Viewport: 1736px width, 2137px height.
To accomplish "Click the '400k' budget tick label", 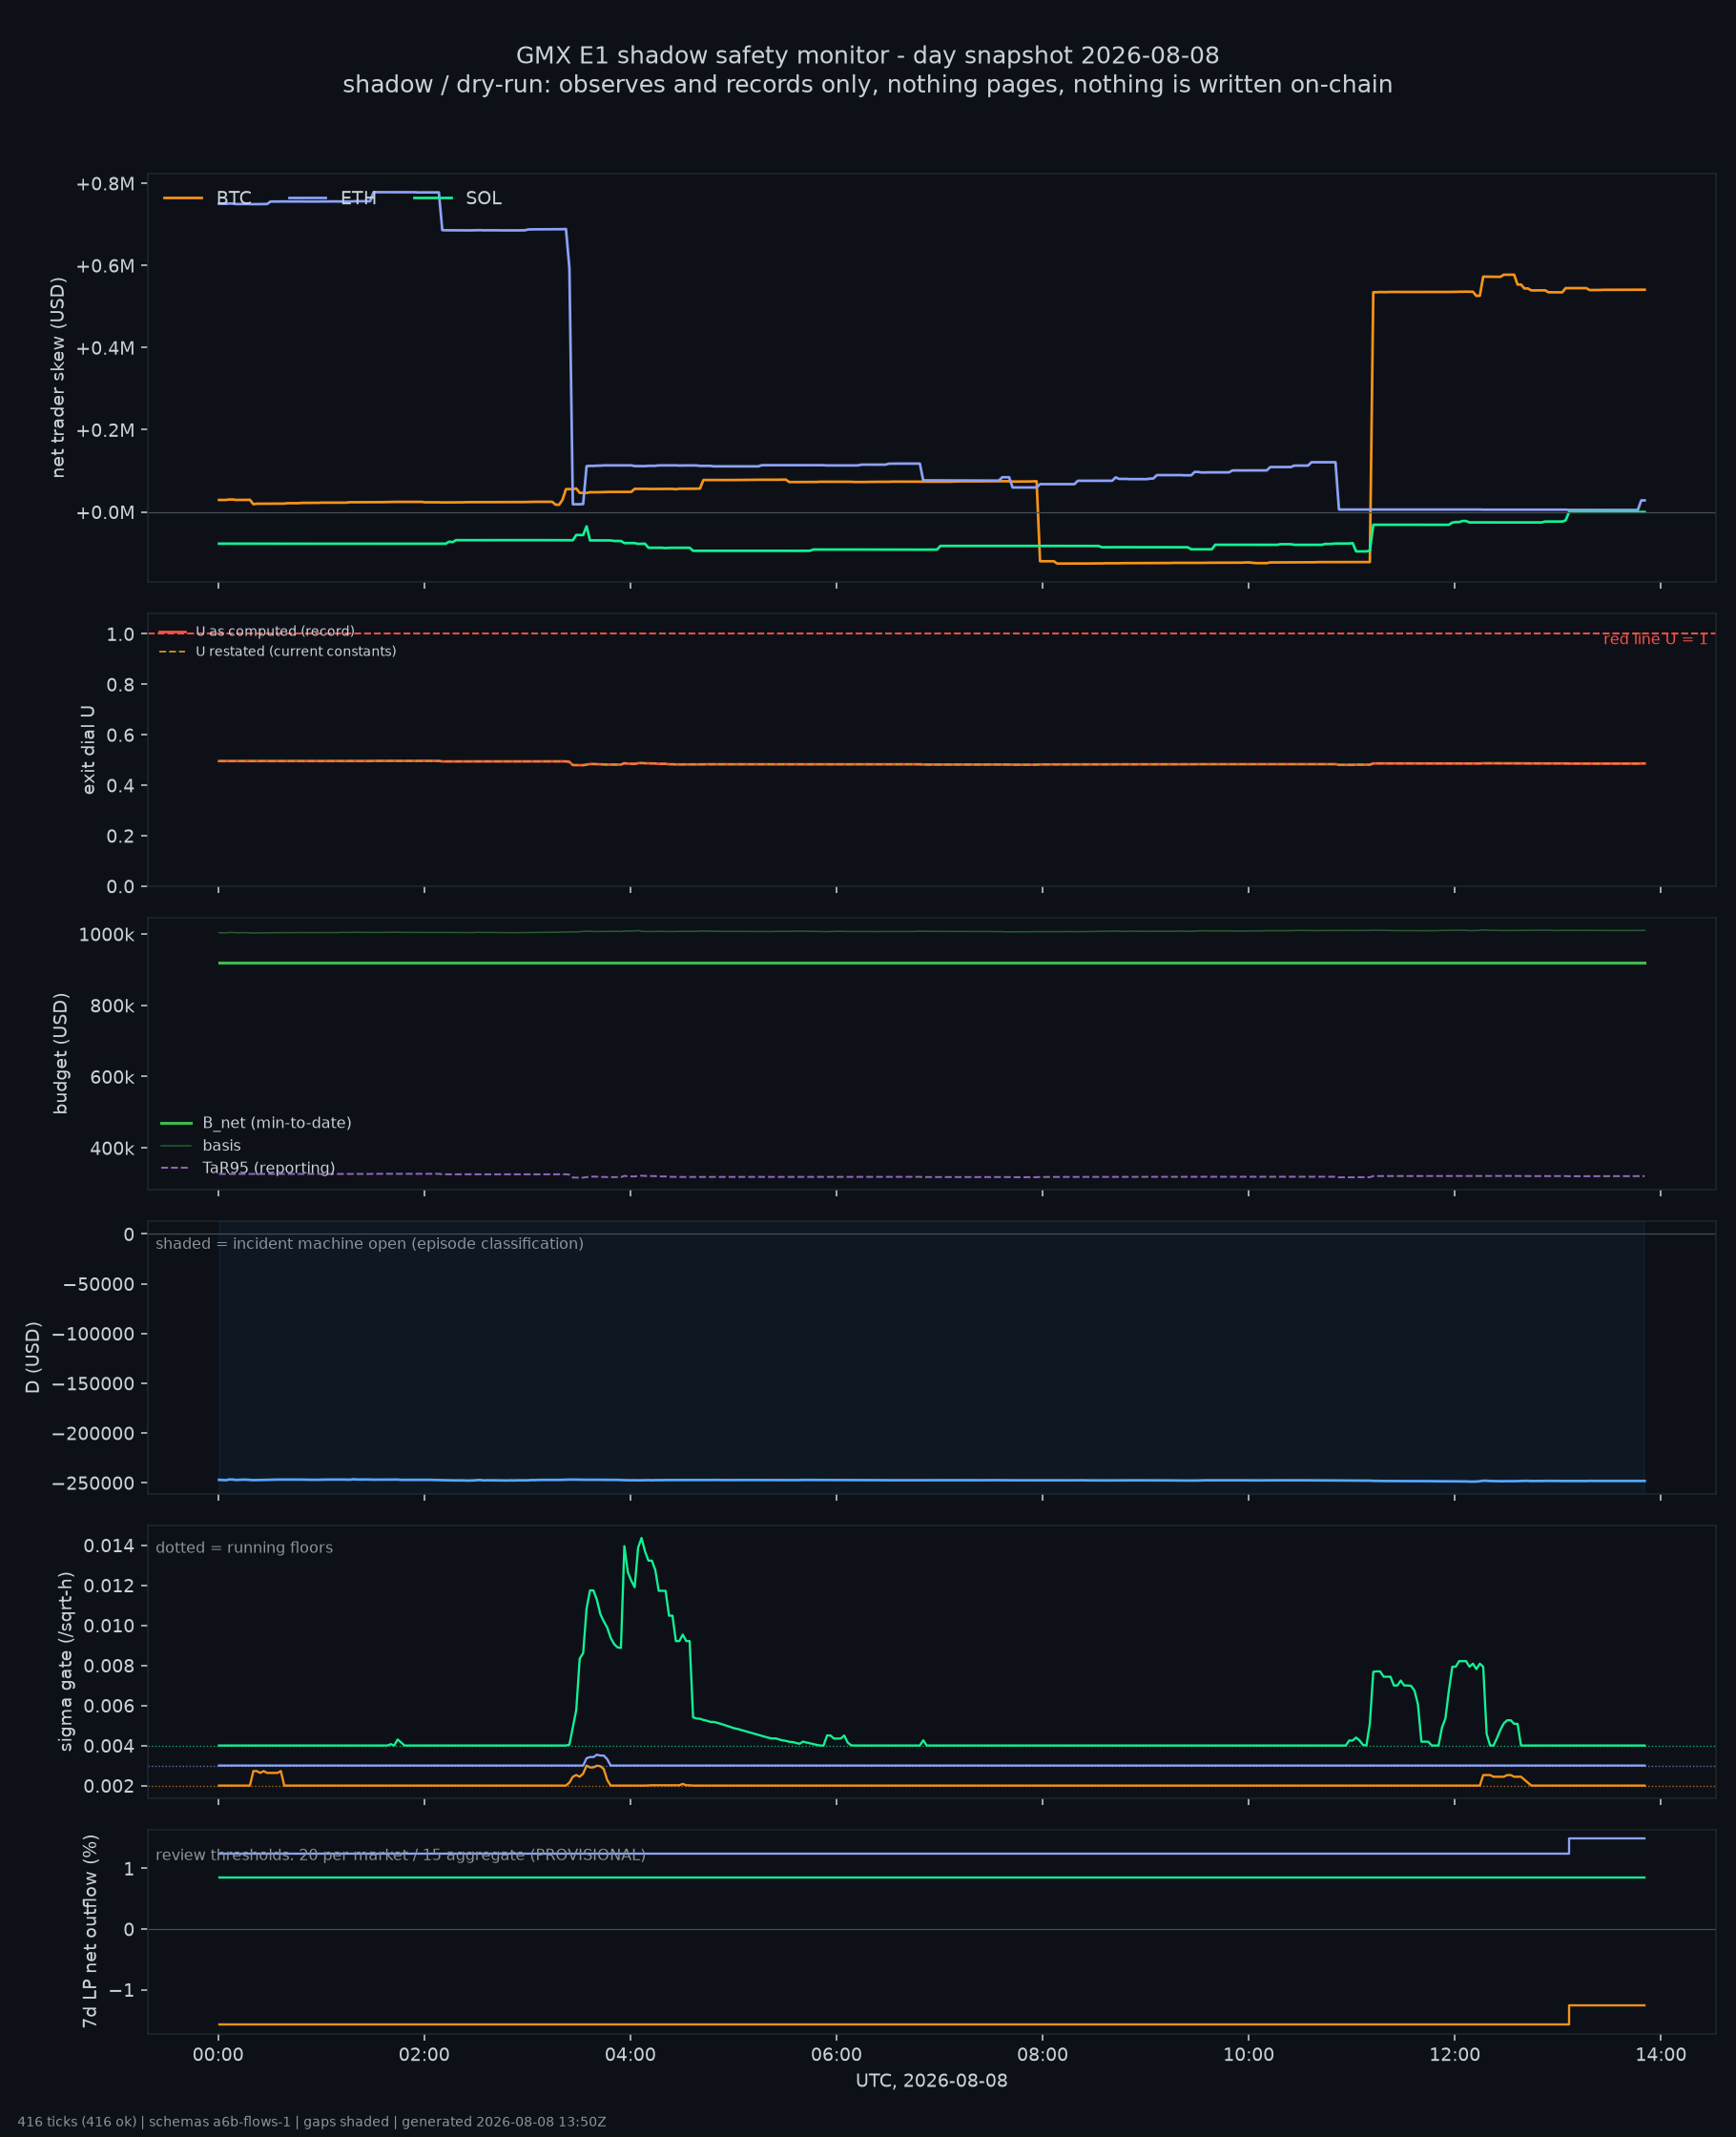I will [112, 1149].
